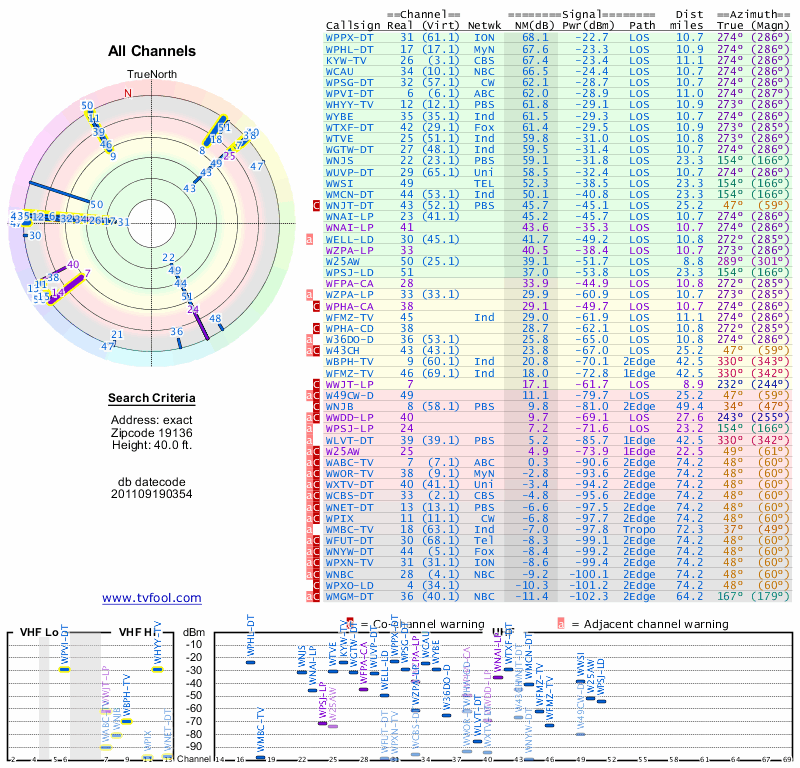
Task: Click the dBm axis label
Action: coord(194,632)
